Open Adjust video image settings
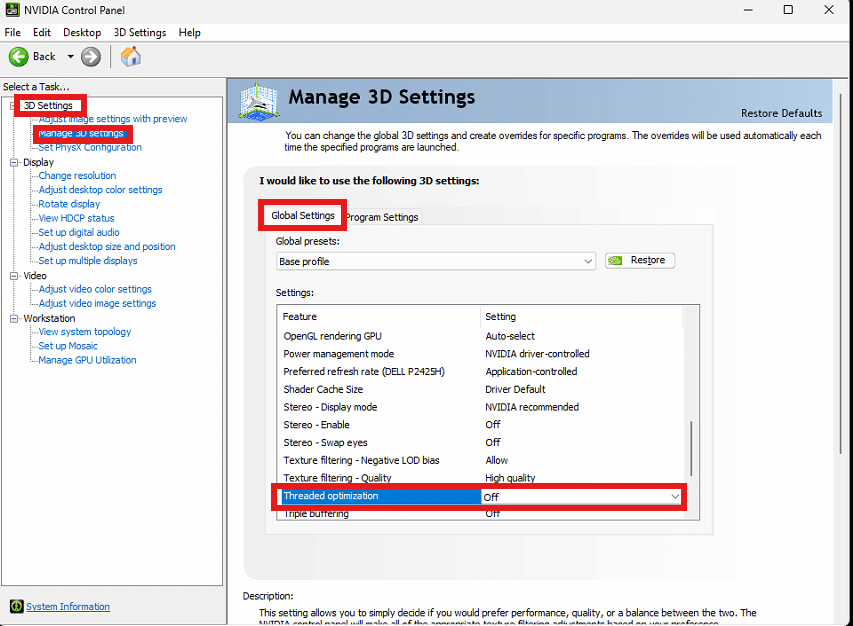The image size is (853, 626). tap(97, 303)
